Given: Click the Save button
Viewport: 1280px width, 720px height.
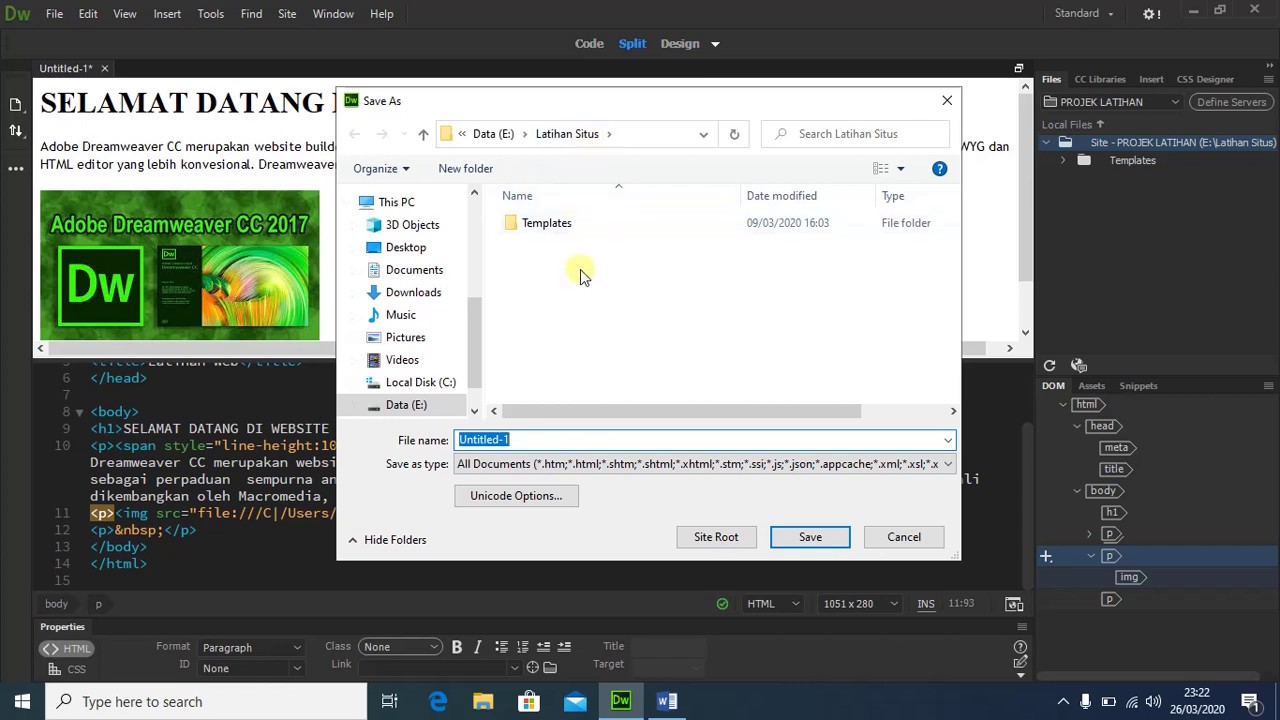Looking at the screenshot, I should tap(810, 537).
